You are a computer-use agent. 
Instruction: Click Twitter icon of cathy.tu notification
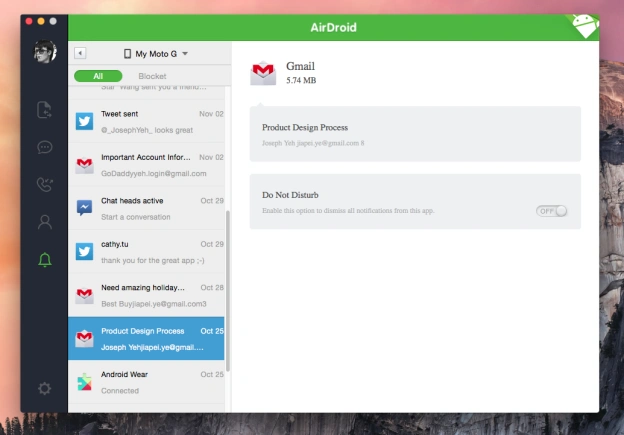click(84, 252)
